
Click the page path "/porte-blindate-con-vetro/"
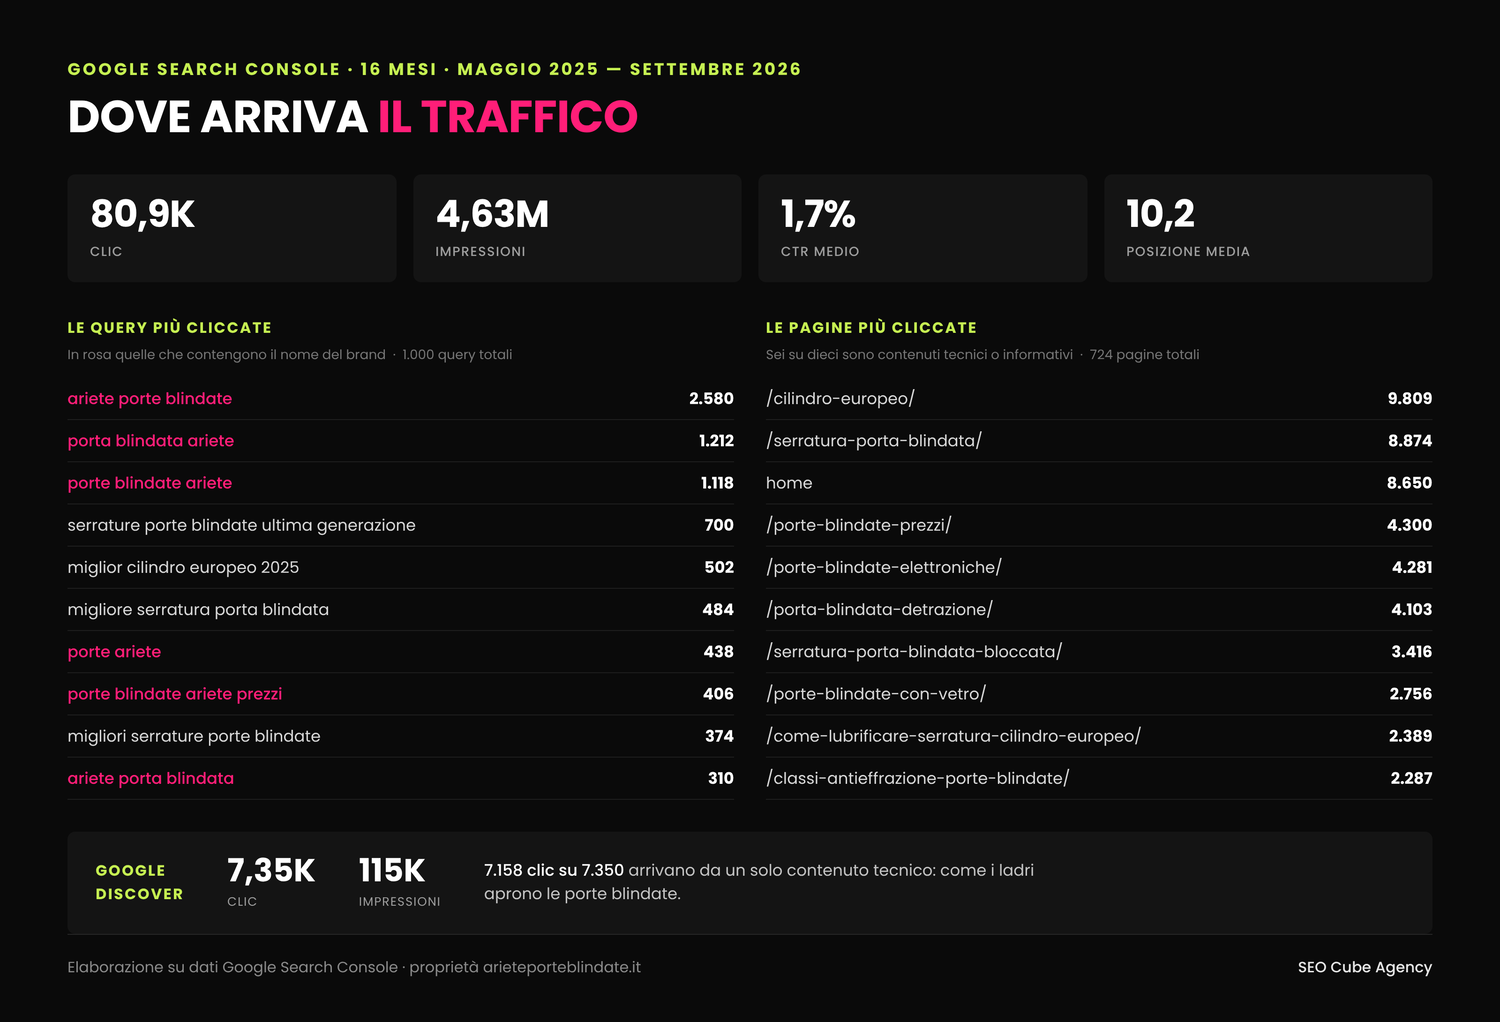[x=876, y=694]
